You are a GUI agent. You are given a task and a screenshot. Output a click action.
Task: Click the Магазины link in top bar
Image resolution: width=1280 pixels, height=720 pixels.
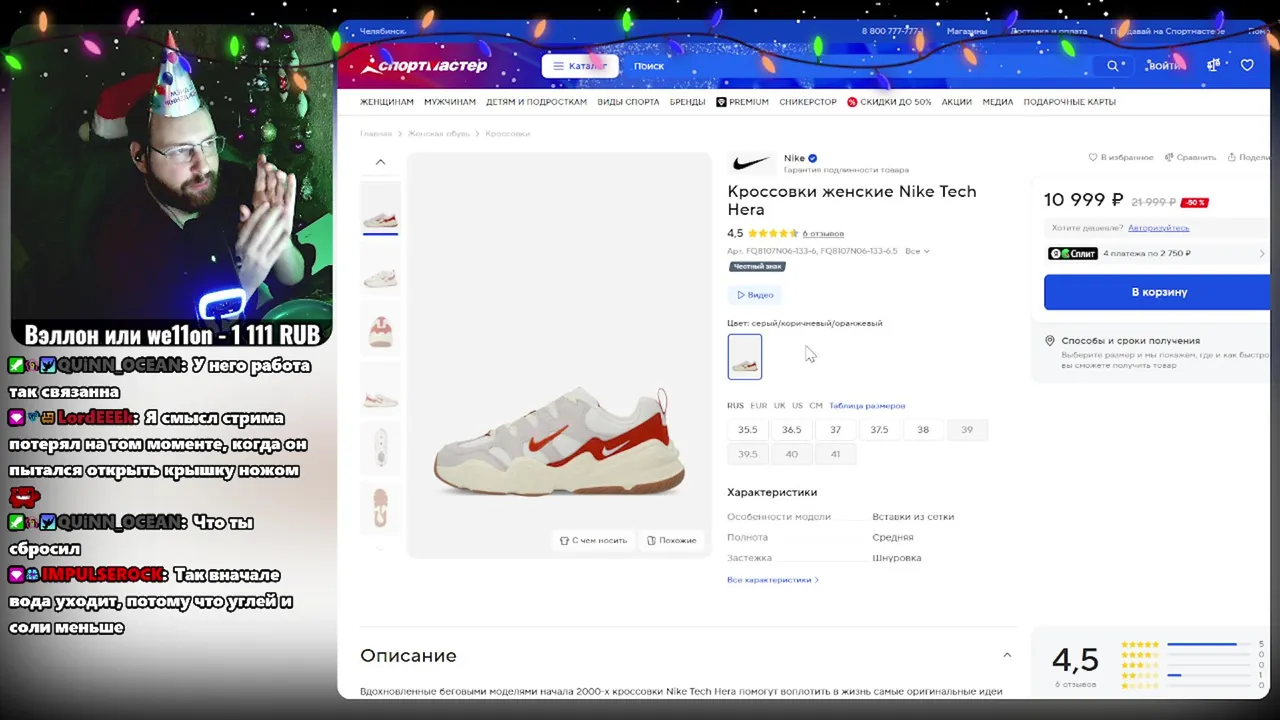coord(967,31)
